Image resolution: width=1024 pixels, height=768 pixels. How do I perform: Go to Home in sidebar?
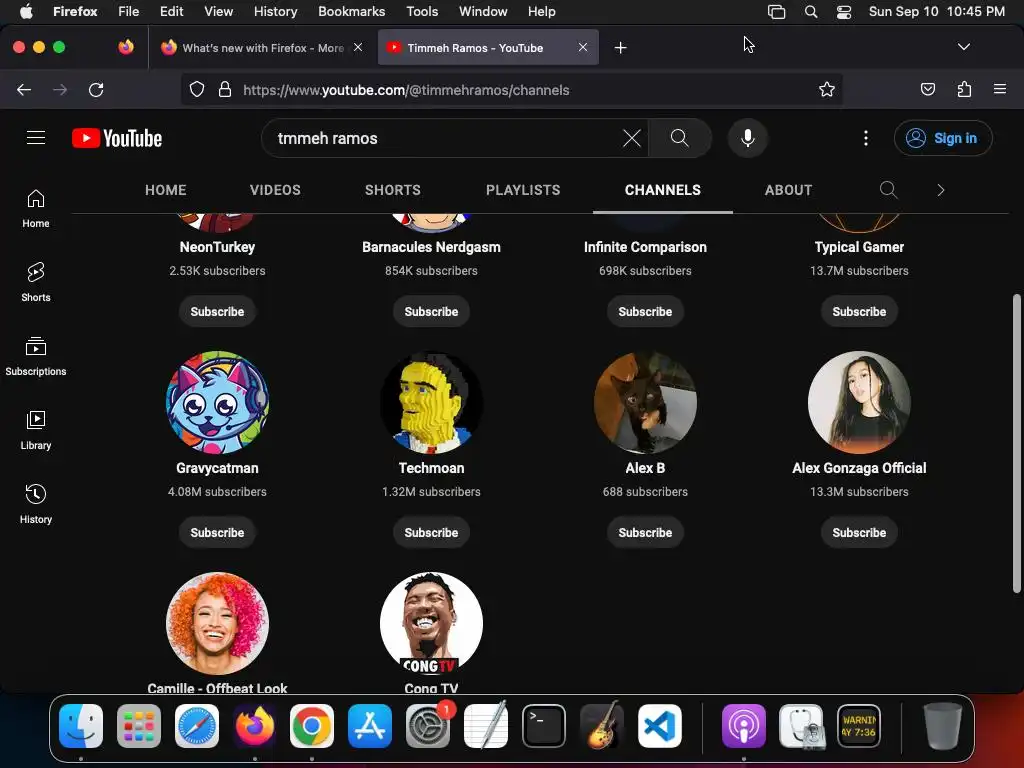coord(36,209)
